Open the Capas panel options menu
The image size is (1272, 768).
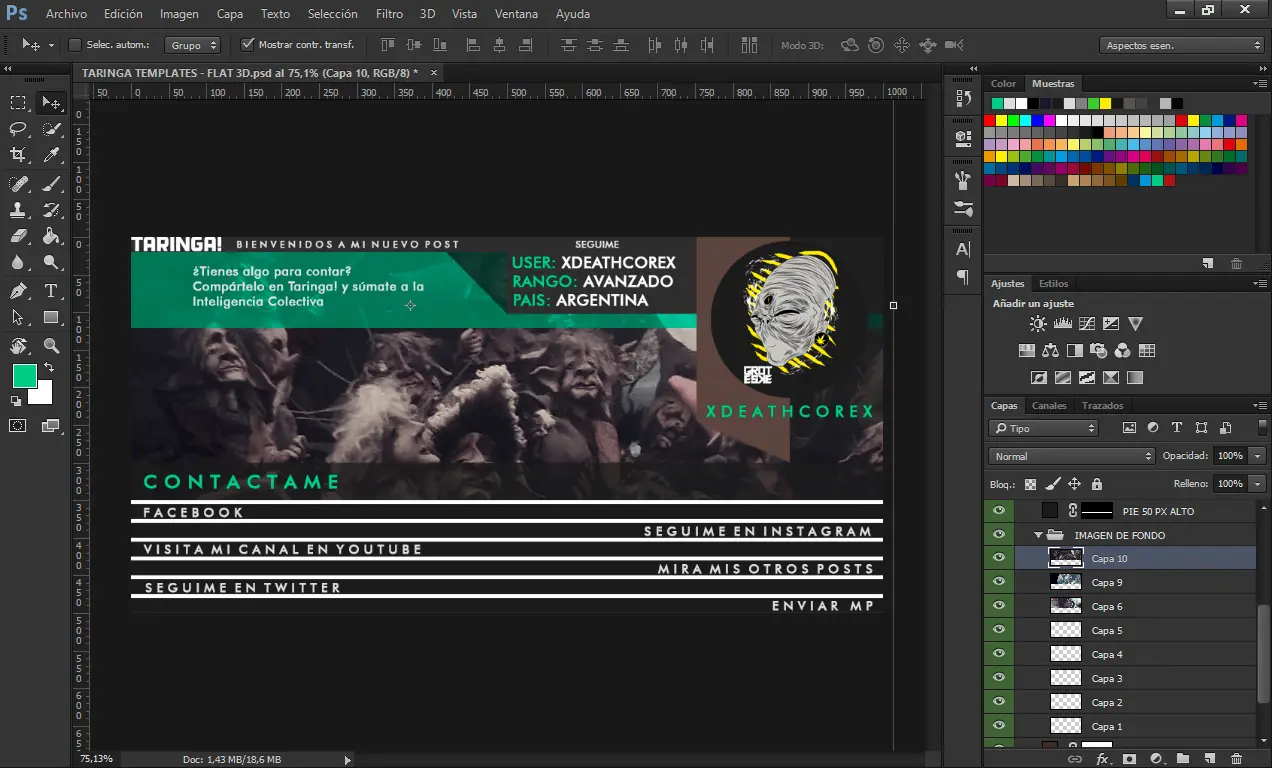point(1259,406)
